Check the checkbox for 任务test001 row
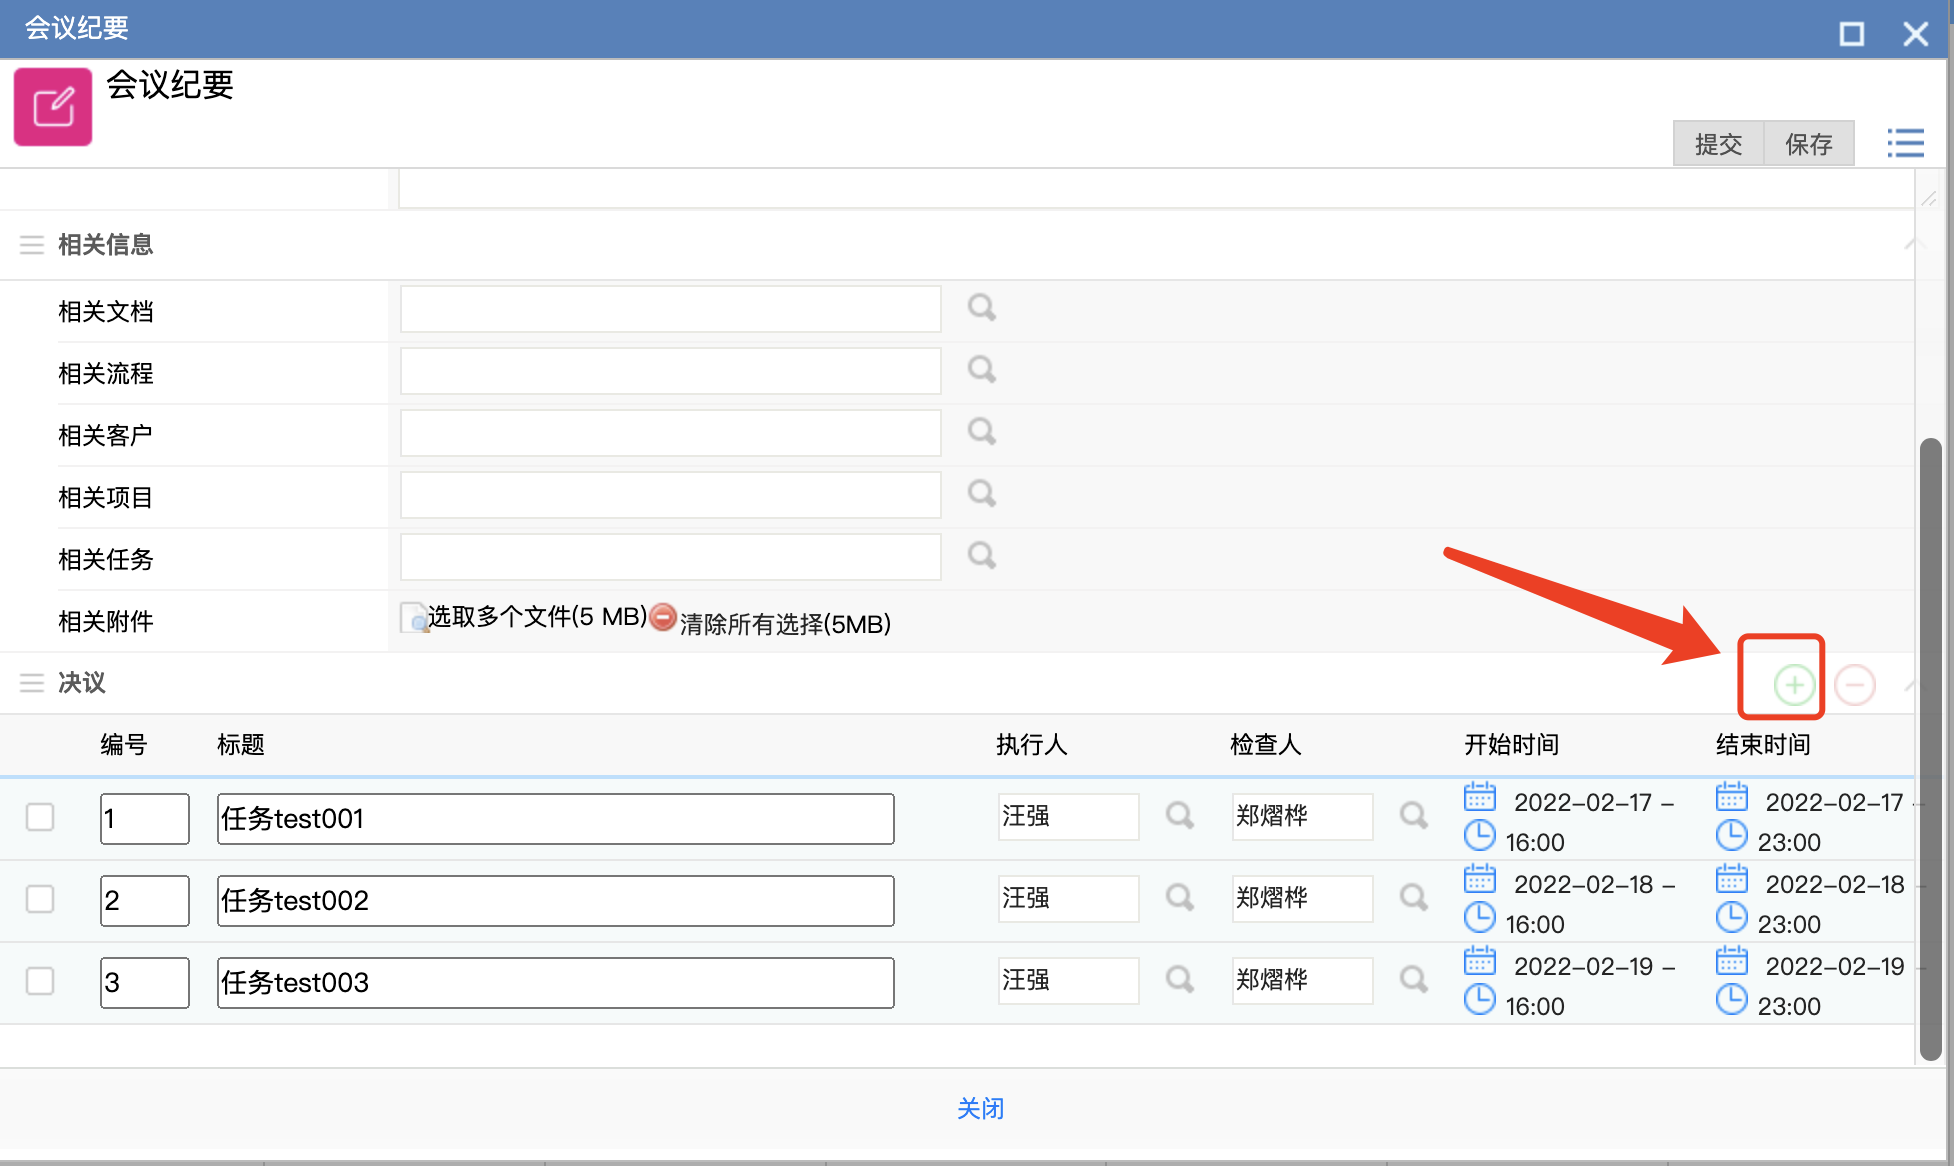The height and width of the screenshot is (1166, 1954). pos(40,817)
